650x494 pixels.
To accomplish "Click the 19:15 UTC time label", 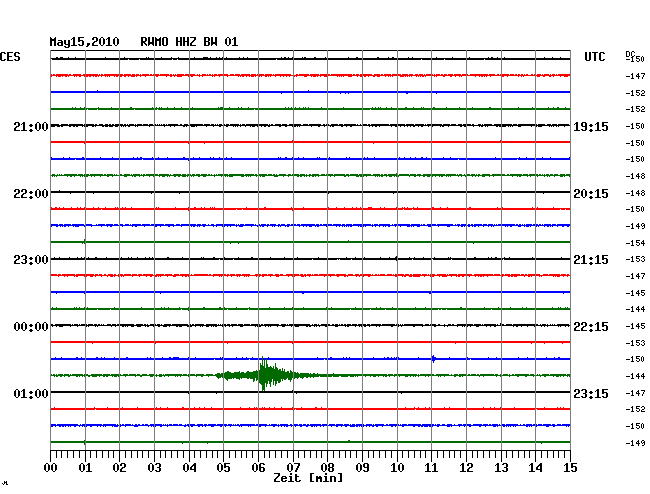I will pos(591,127).
